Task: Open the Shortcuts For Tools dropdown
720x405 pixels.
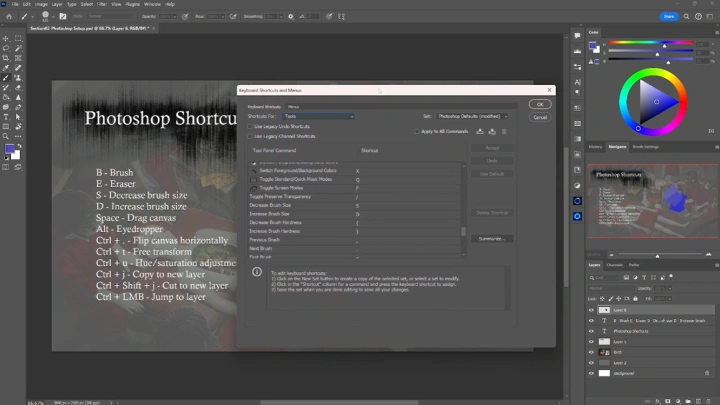Action: coord(318,117)
